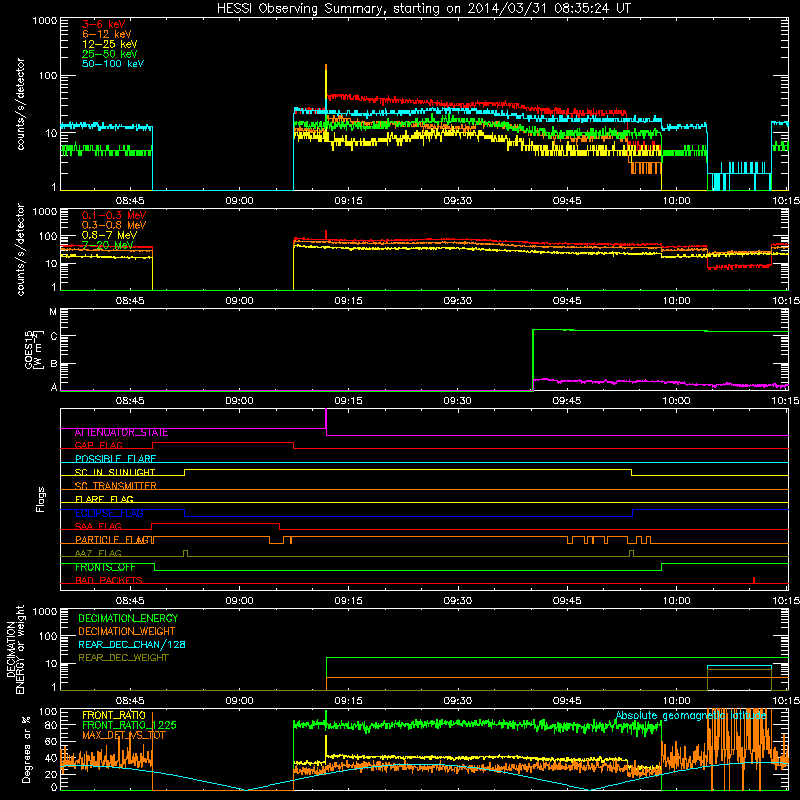
Task: Select the red 3-6 keV legend label
Action: (x=104, y=24)
